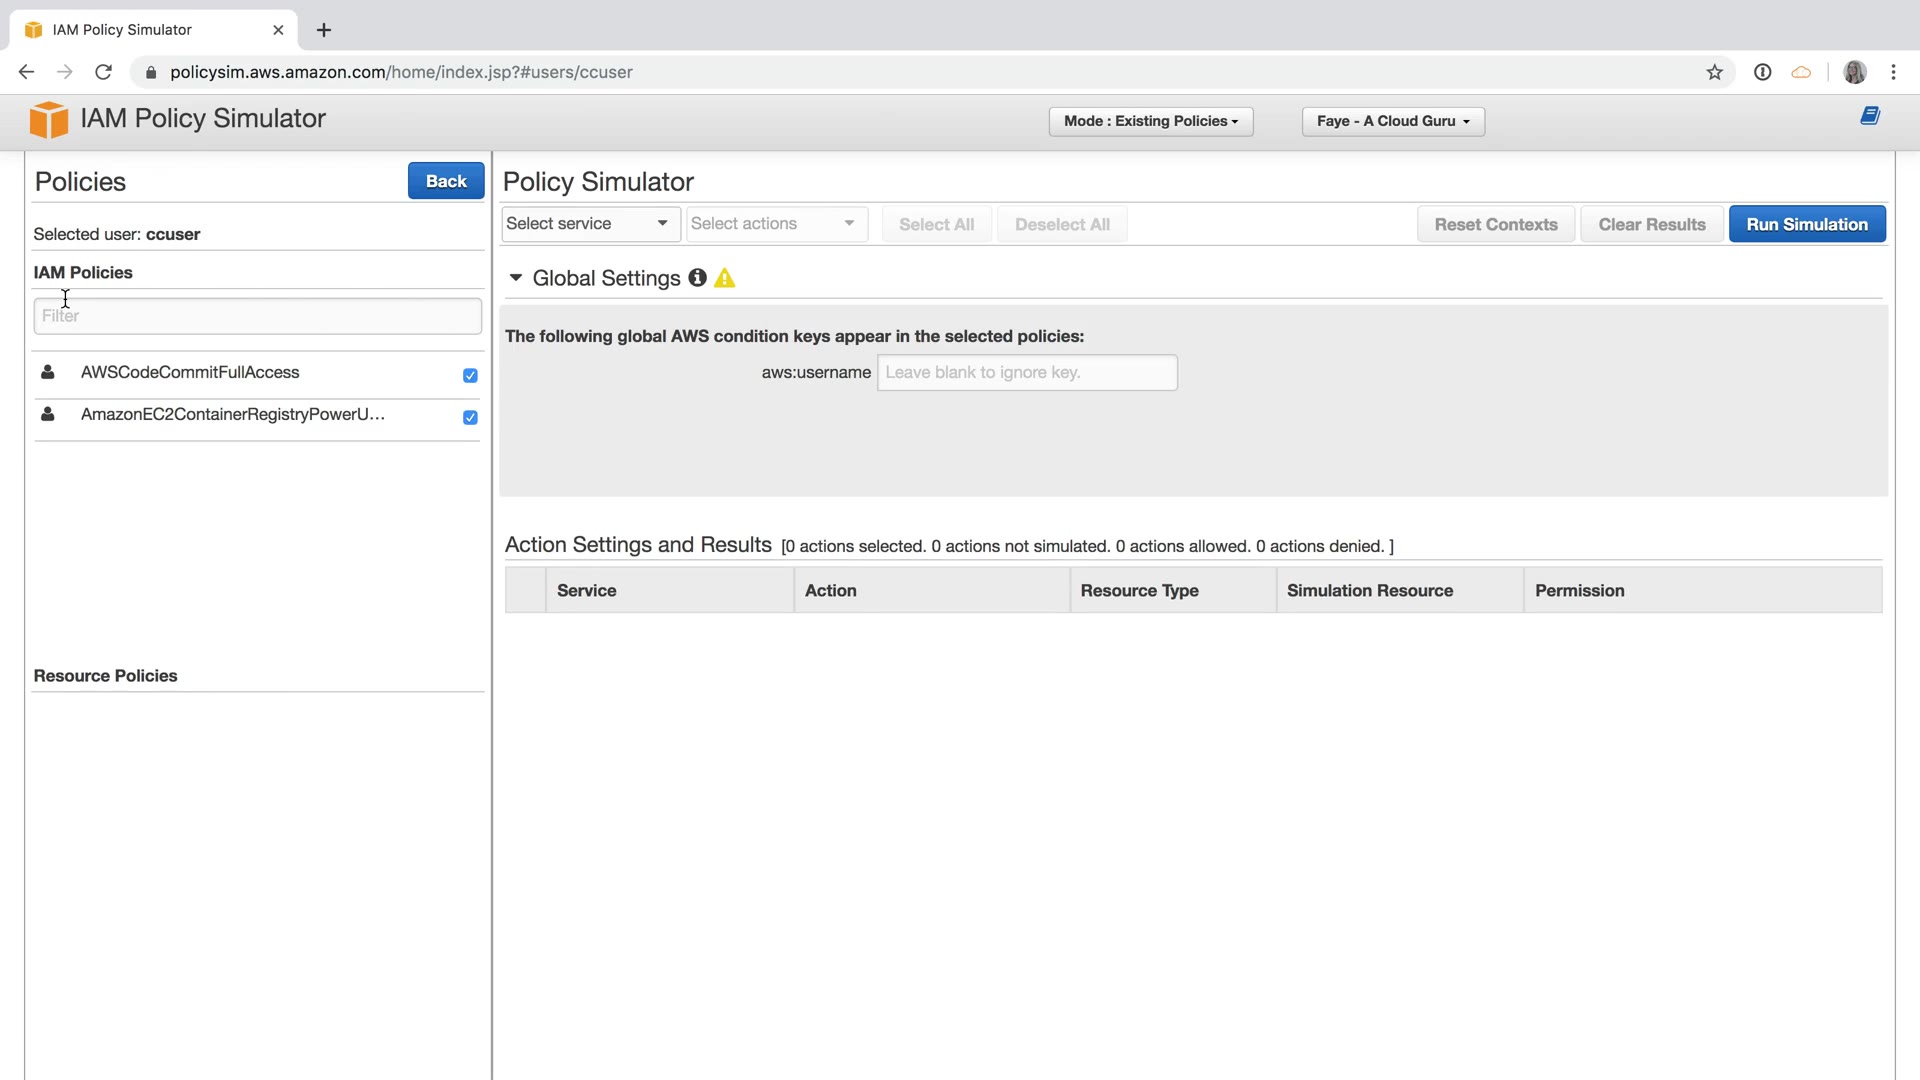Uncheck AWSCodeCommitFullAccess policy checkbox
1920x1080 pixels.
[470, 376]
